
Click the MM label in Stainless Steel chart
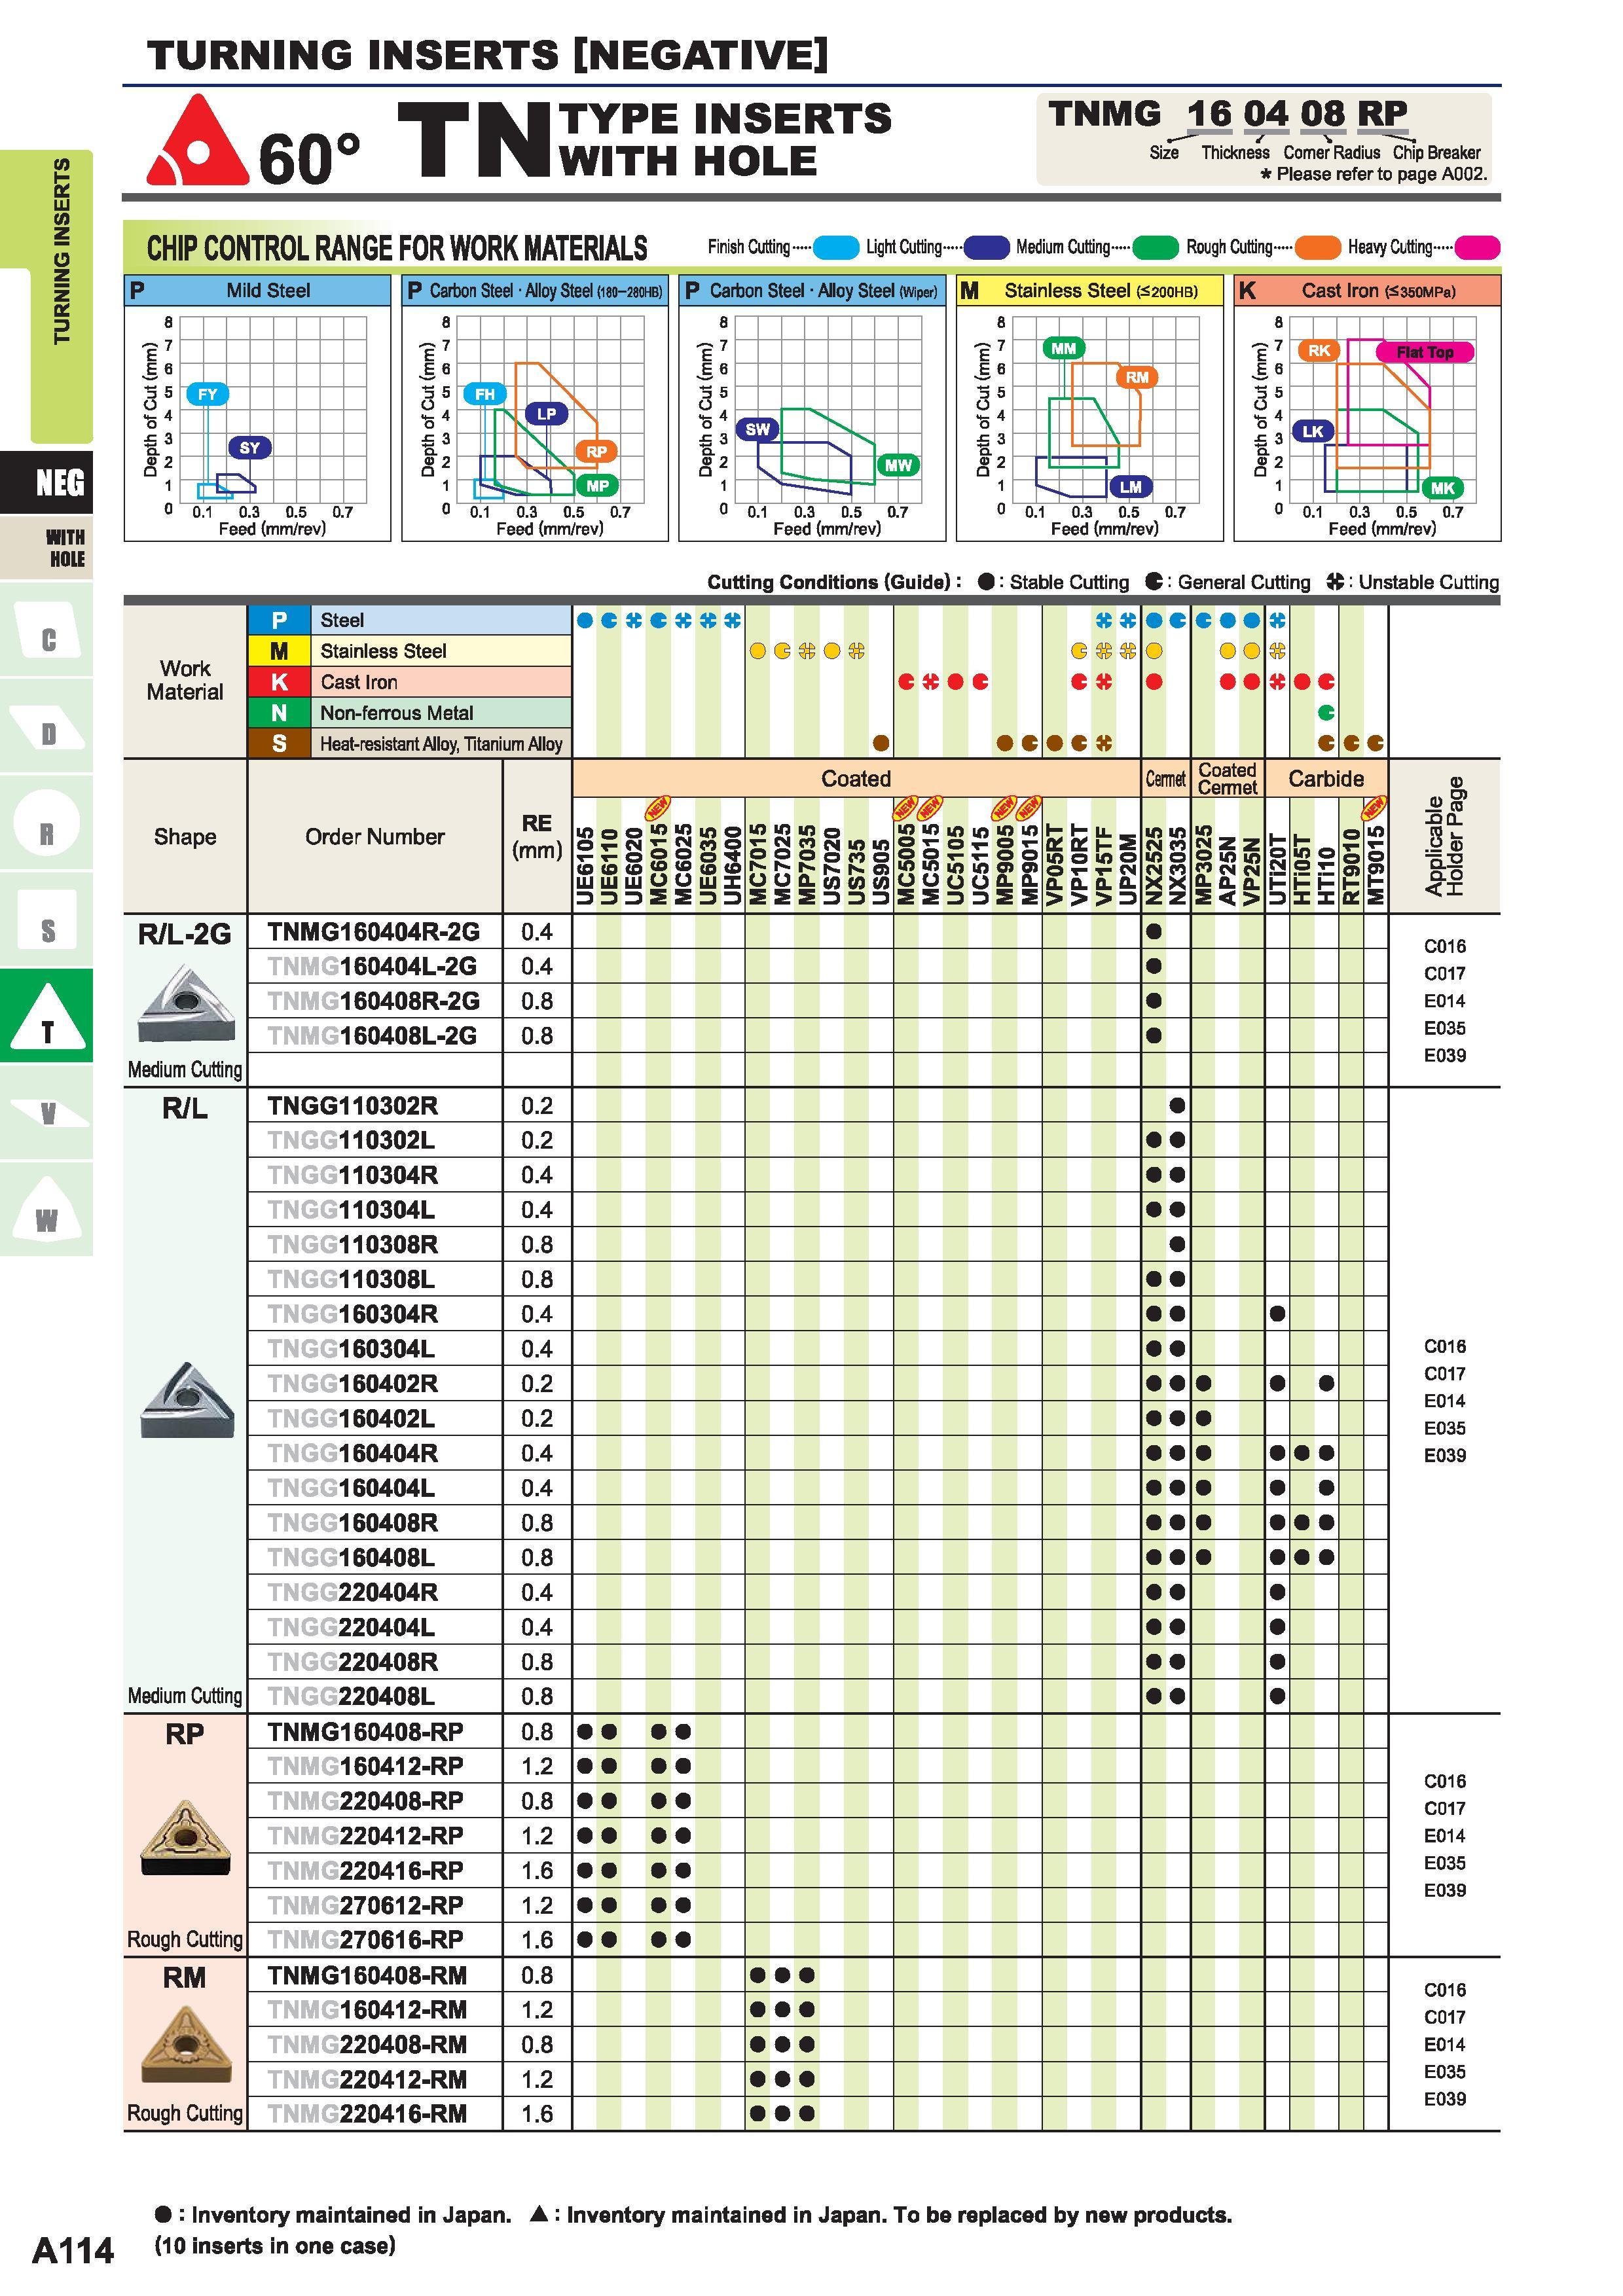point(1063,348)
